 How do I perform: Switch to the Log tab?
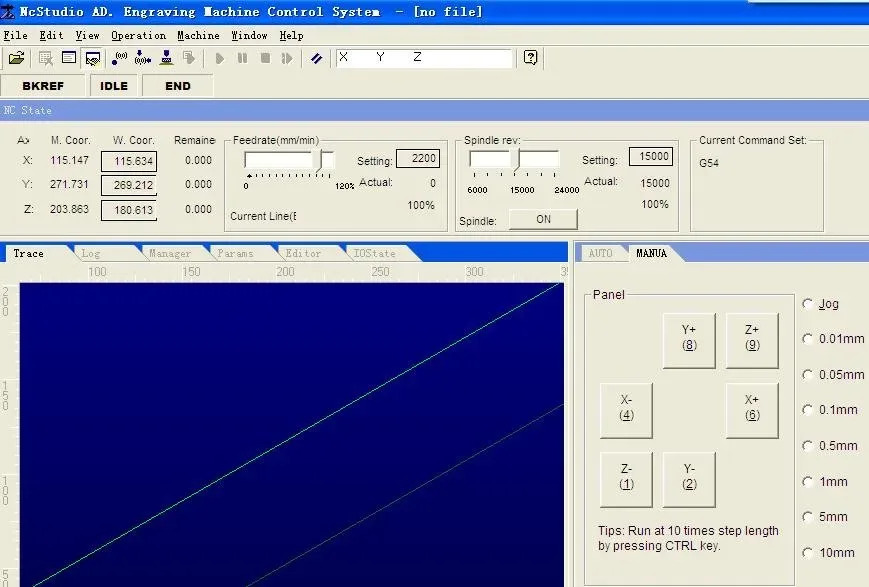[91, 253]
